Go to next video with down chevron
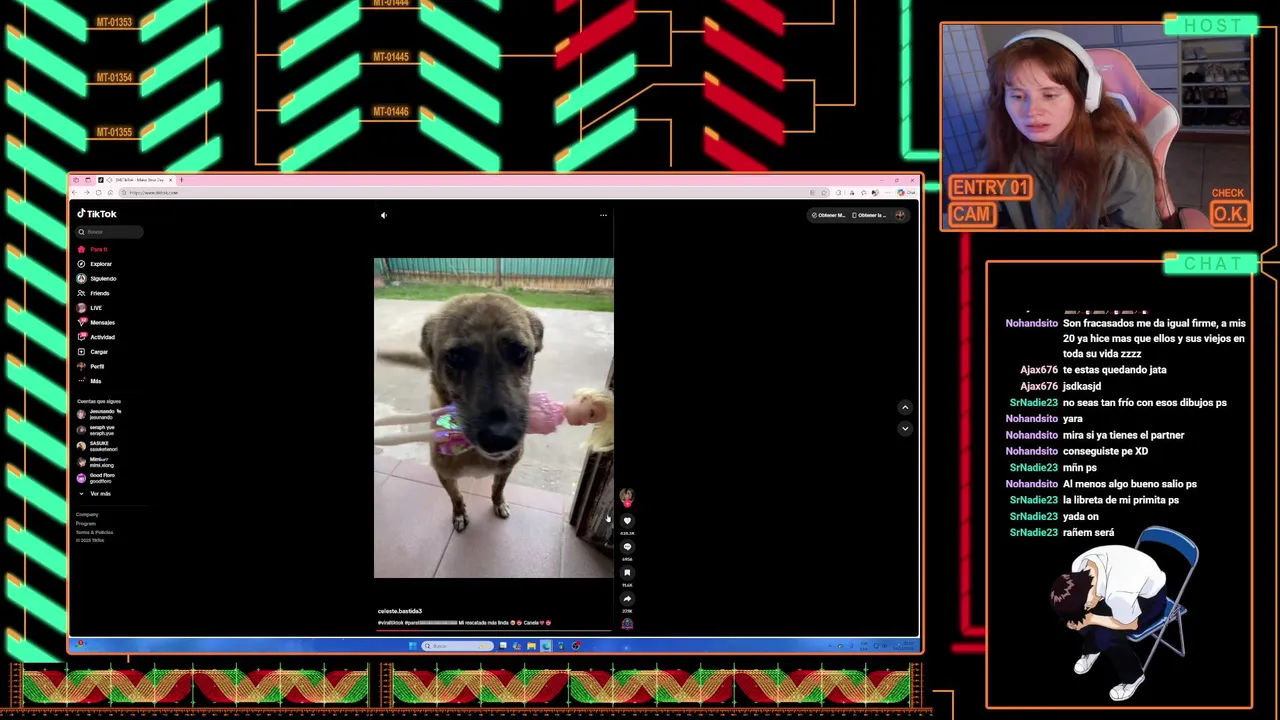1280x720 pixels. 905,429
